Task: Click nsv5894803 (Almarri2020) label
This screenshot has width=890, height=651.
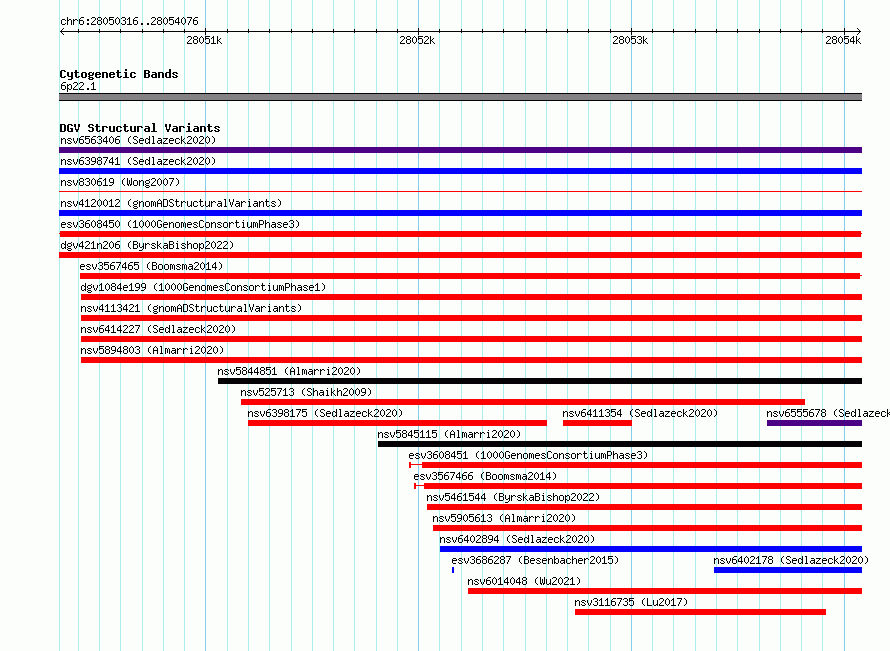Action: [152, 350]
